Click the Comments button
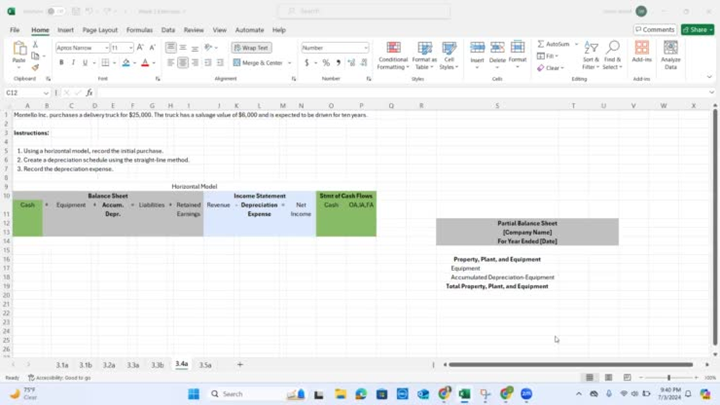 pyautogui.click(x=655, y=30)
